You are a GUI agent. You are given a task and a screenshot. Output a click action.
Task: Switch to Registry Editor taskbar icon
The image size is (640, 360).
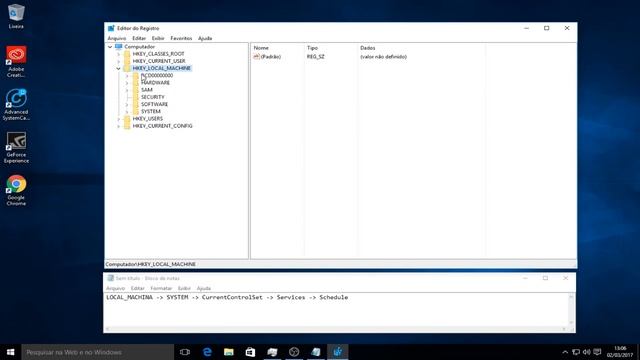[338, 352]
